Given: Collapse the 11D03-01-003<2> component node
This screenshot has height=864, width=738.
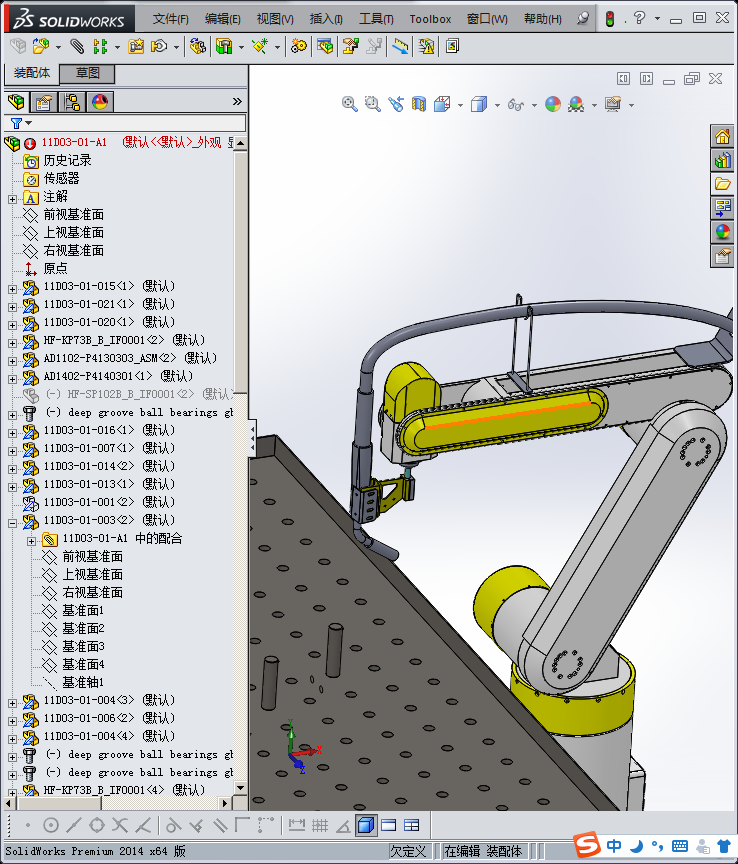Looking at the screenshot, I should pos(13,523).
